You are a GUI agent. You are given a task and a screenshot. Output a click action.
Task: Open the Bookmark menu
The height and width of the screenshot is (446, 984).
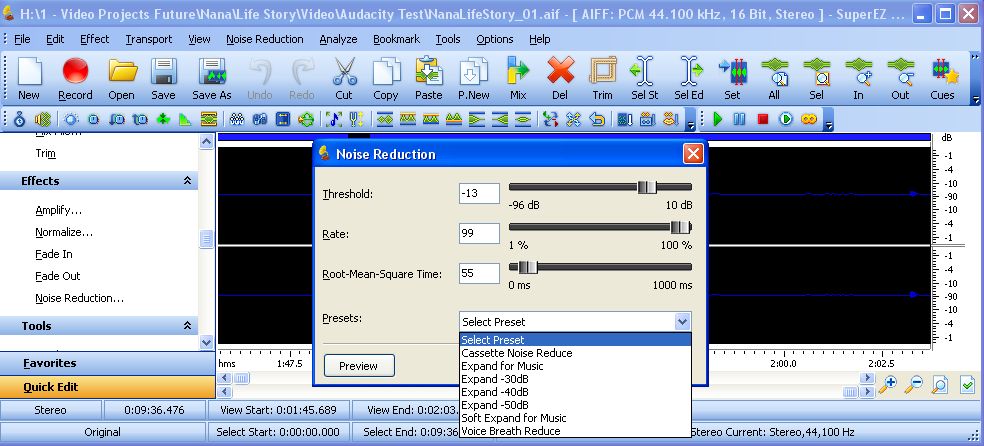point(396,39)
